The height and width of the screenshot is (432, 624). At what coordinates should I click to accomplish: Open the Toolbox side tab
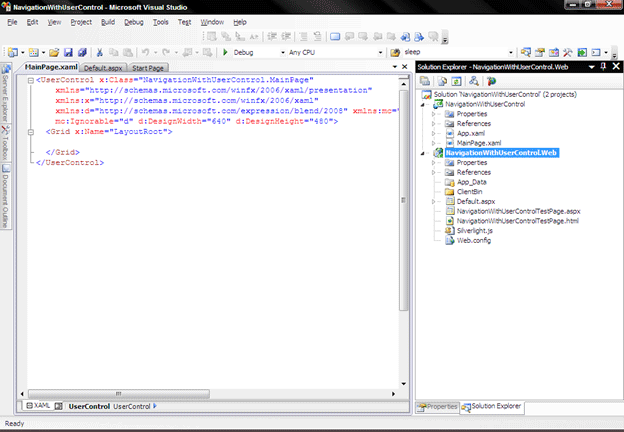point(6,142)
